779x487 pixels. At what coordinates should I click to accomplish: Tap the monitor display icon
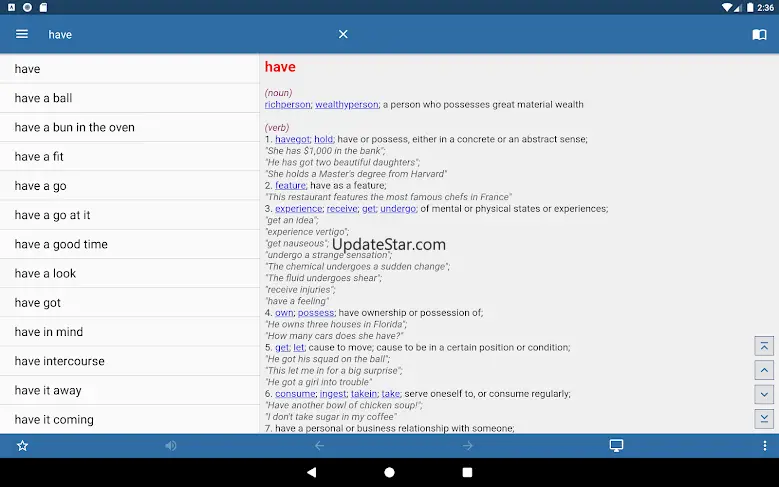pos(616,446)
